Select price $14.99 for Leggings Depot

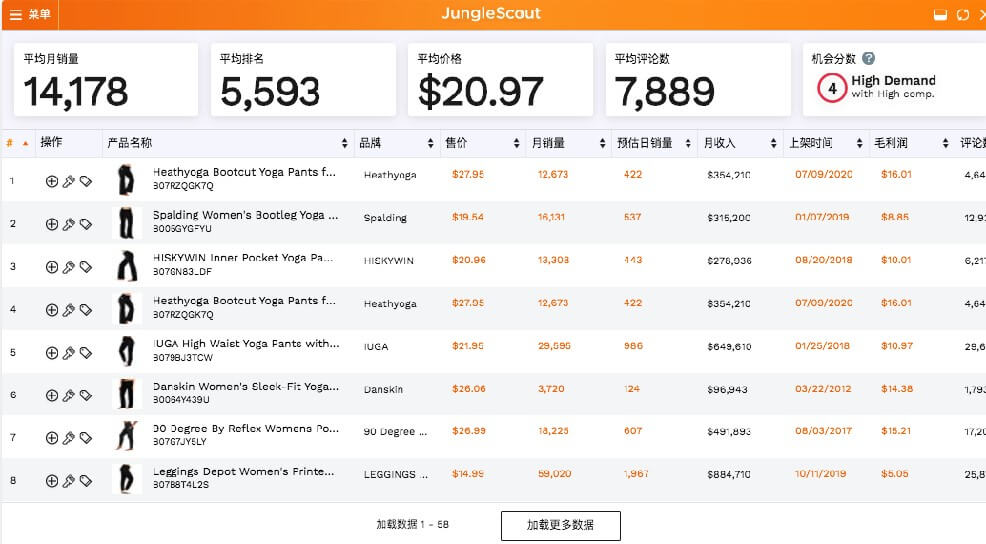[468, 474]
